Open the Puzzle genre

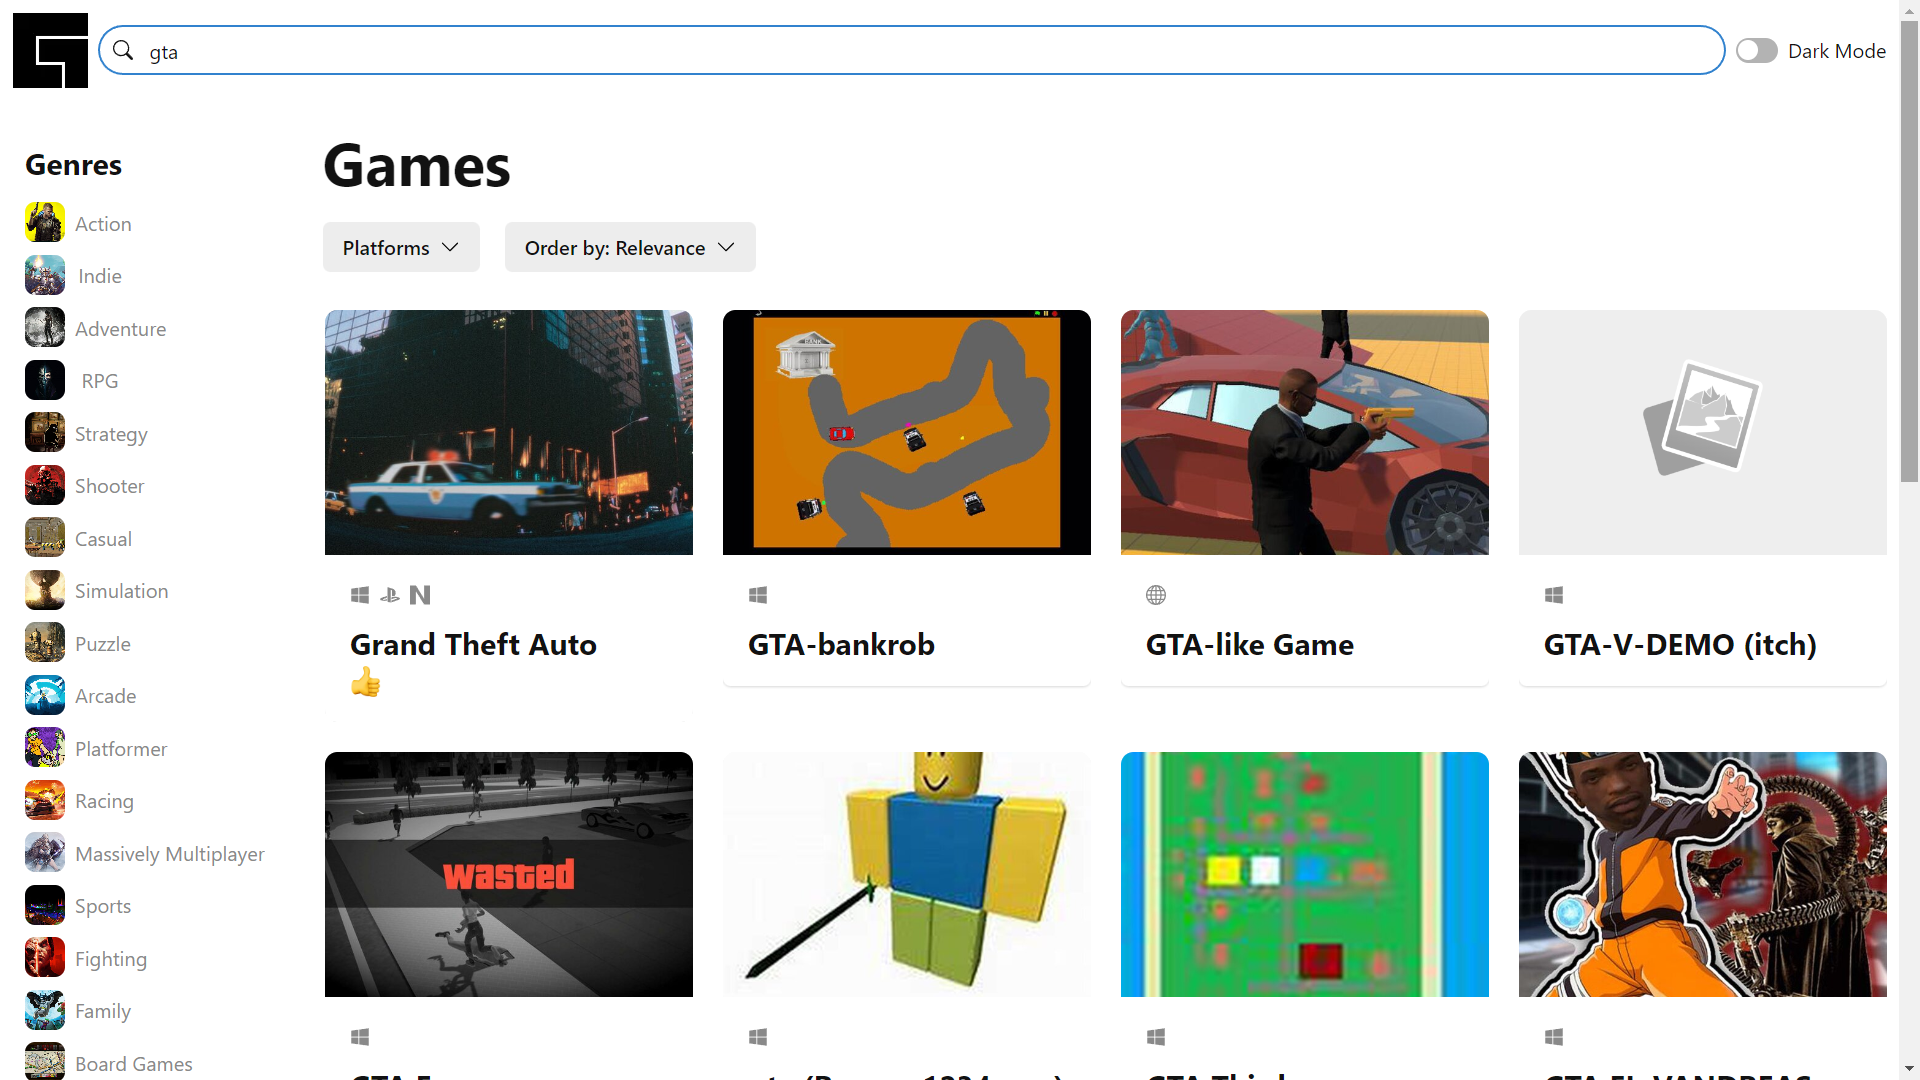(102, 644)
